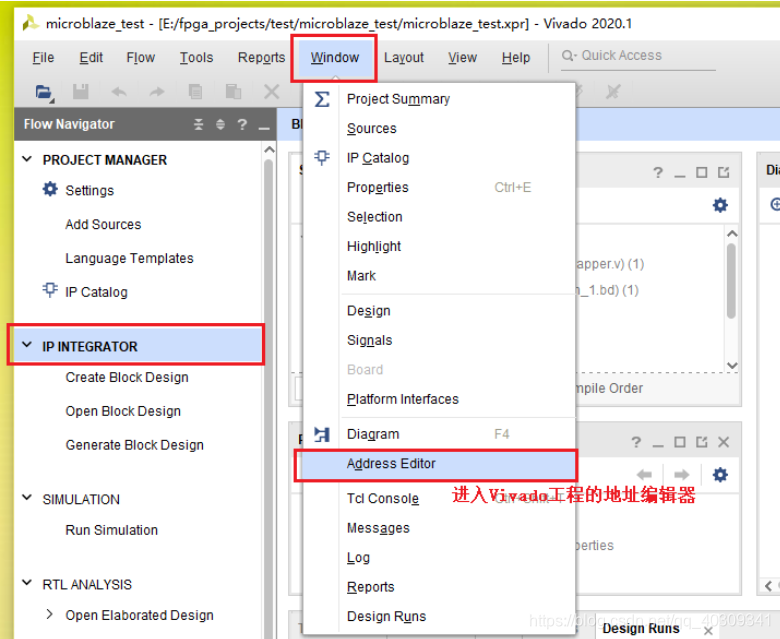The image size is (780, 639).
Task: Choose Project Summary menu entry
Action: (x=439, y=99)
